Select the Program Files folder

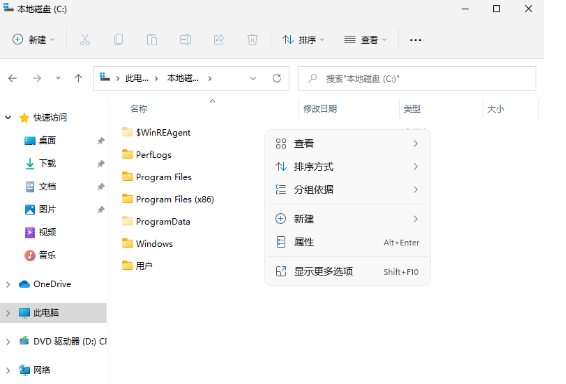(164, 177)
